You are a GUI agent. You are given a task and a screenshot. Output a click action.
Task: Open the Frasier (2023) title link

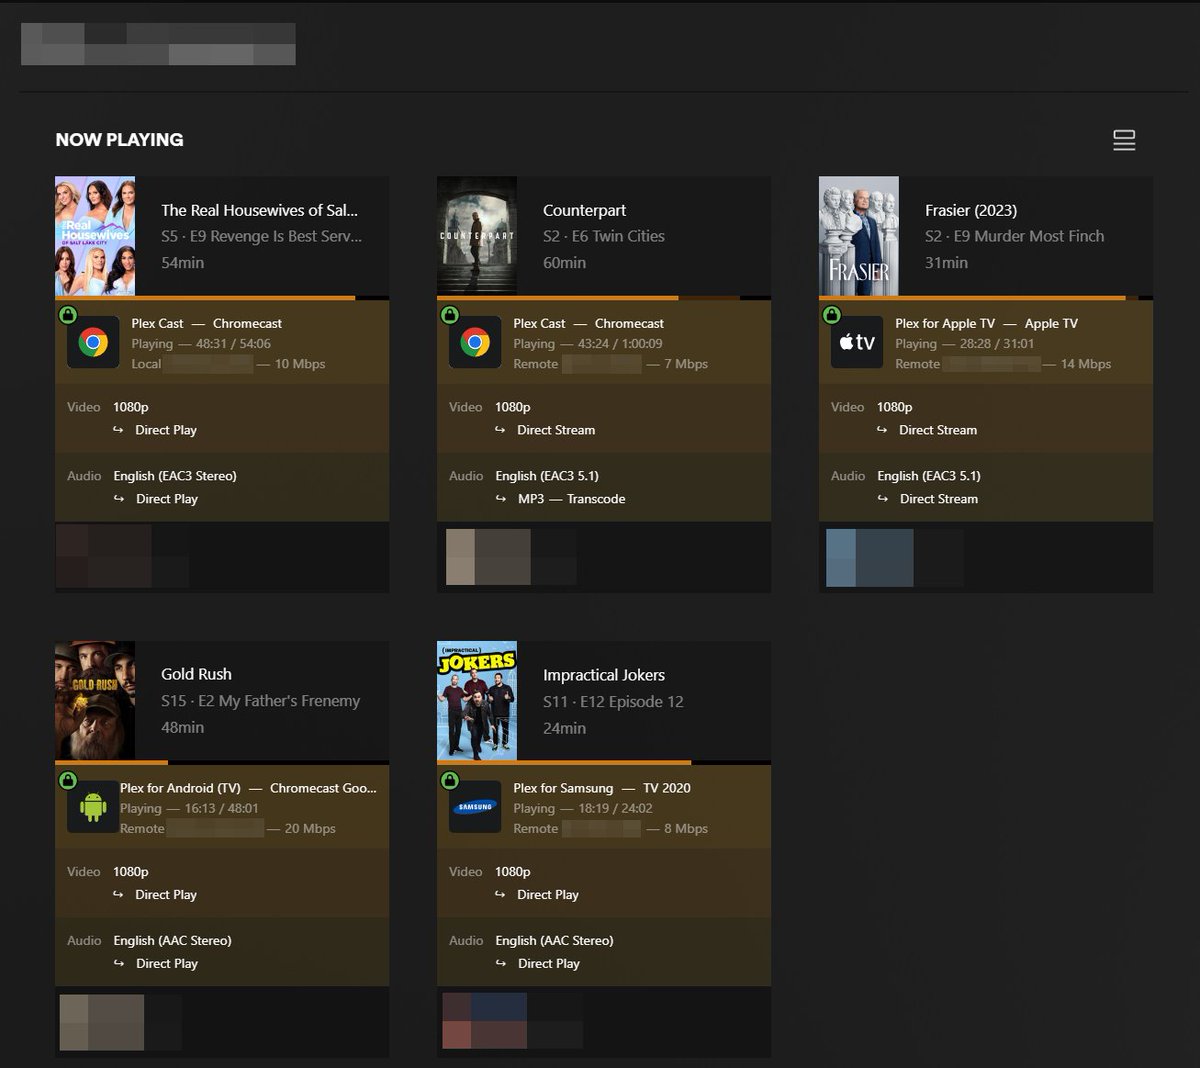[x=971, y=210]
